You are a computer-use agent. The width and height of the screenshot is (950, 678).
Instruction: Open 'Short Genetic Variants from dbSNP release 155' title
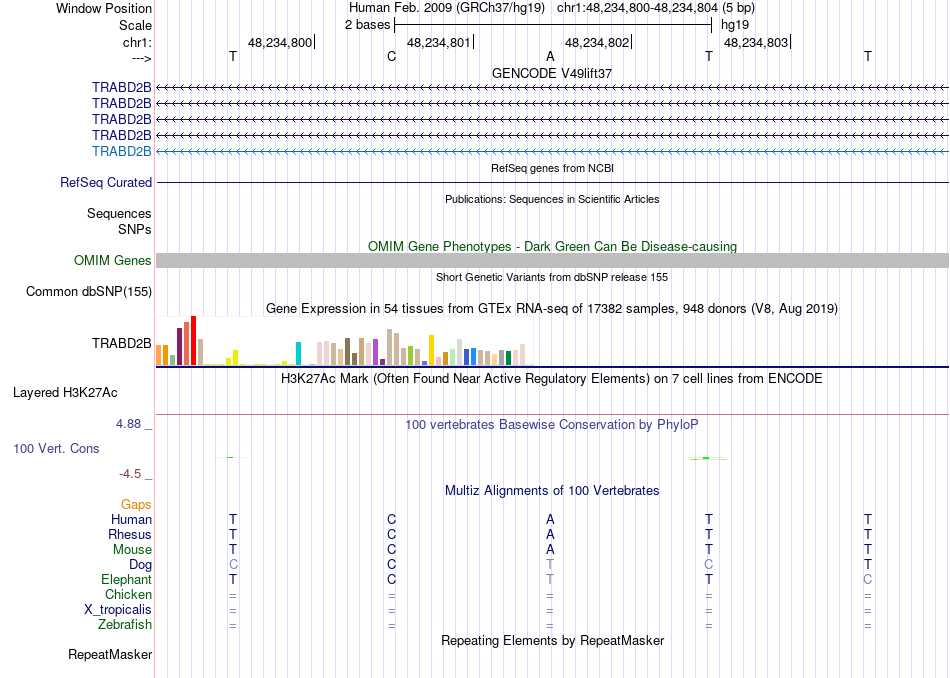[x=552, y=278]
